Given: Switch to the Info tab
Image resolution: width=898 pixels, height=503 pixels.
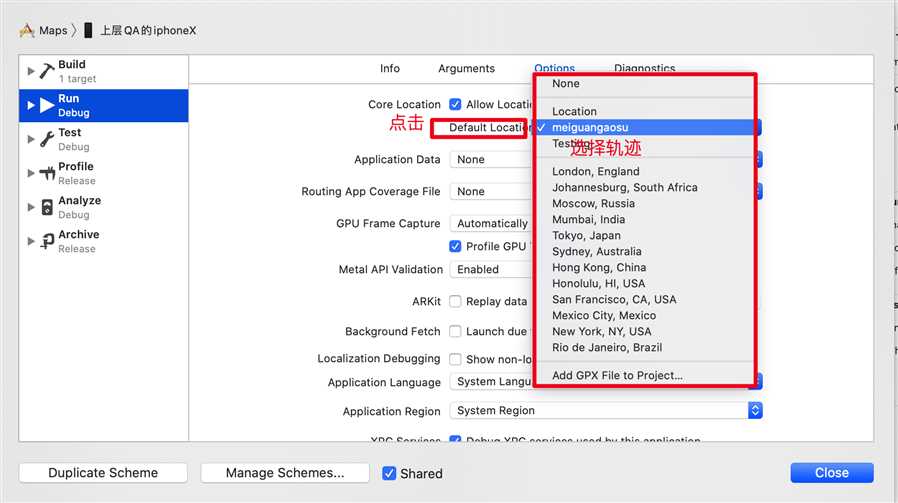Looking at the screenshot, I should point(390,68).
